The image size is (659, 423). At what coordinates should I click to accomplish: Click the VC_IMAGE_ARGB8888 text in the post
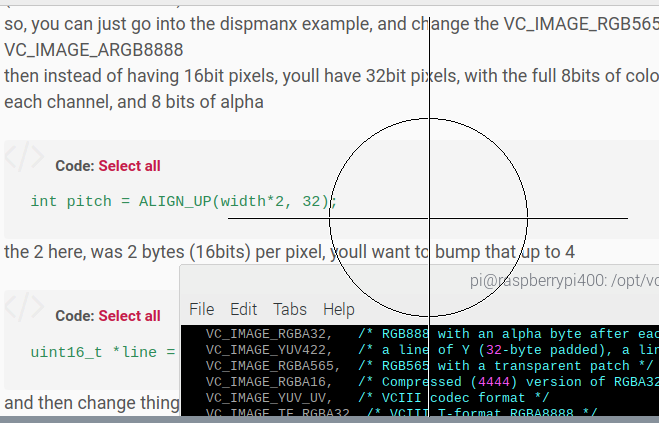coord(94,50)
